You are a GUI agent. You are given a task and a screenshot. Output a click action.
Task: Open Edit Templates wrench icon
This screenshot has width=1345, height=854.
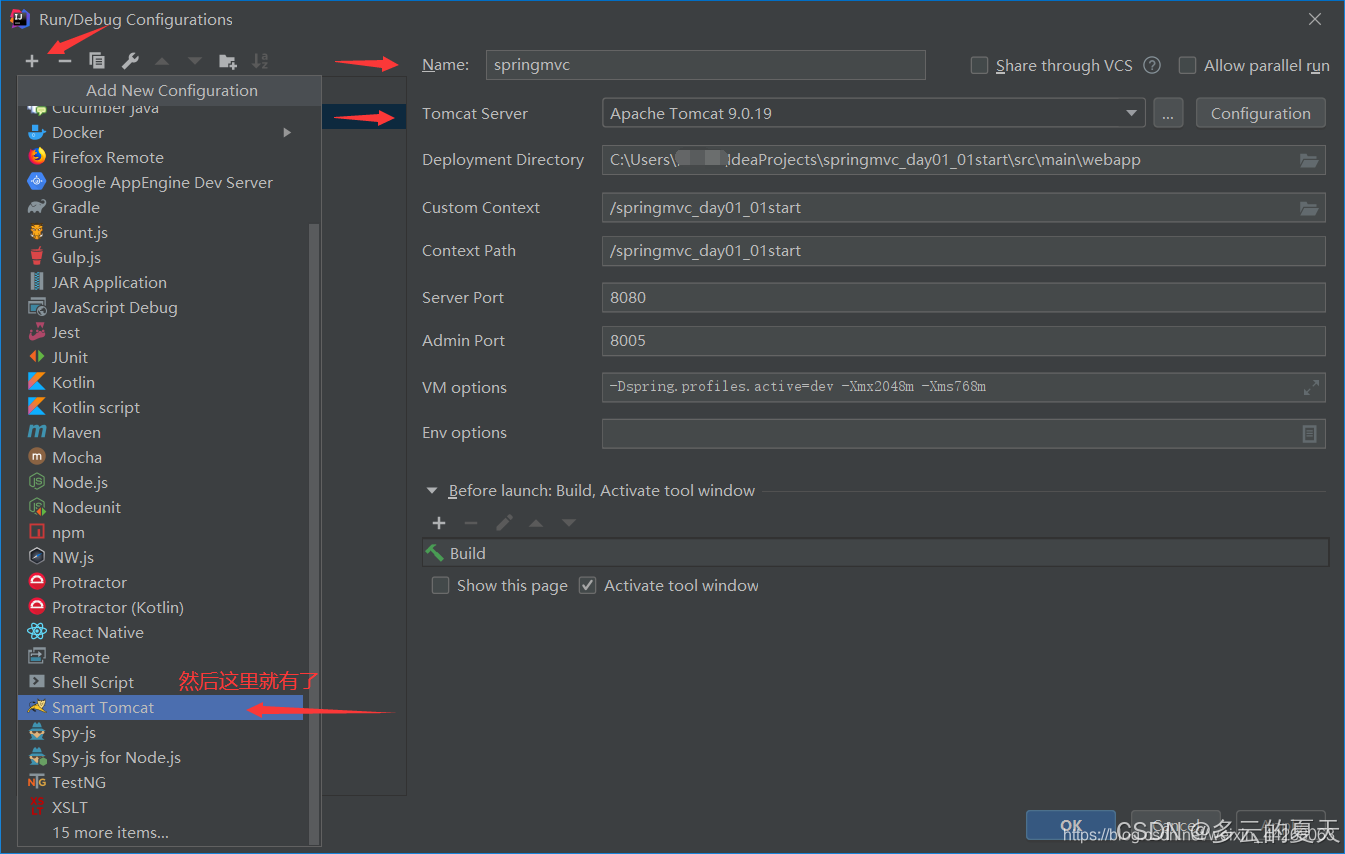(x=130, y=61)
